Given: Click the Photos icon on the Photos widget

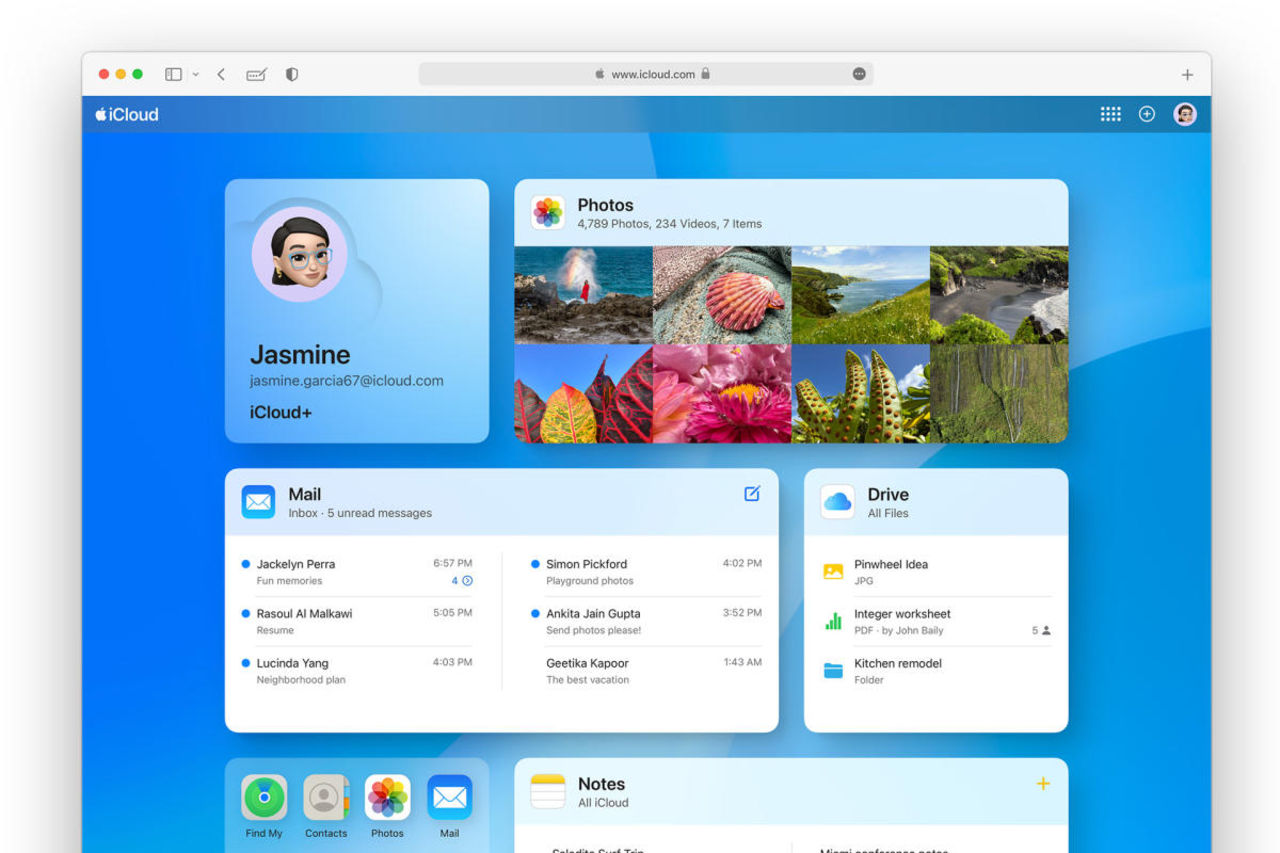Looking at the screenshot, I should pos(548,212).
